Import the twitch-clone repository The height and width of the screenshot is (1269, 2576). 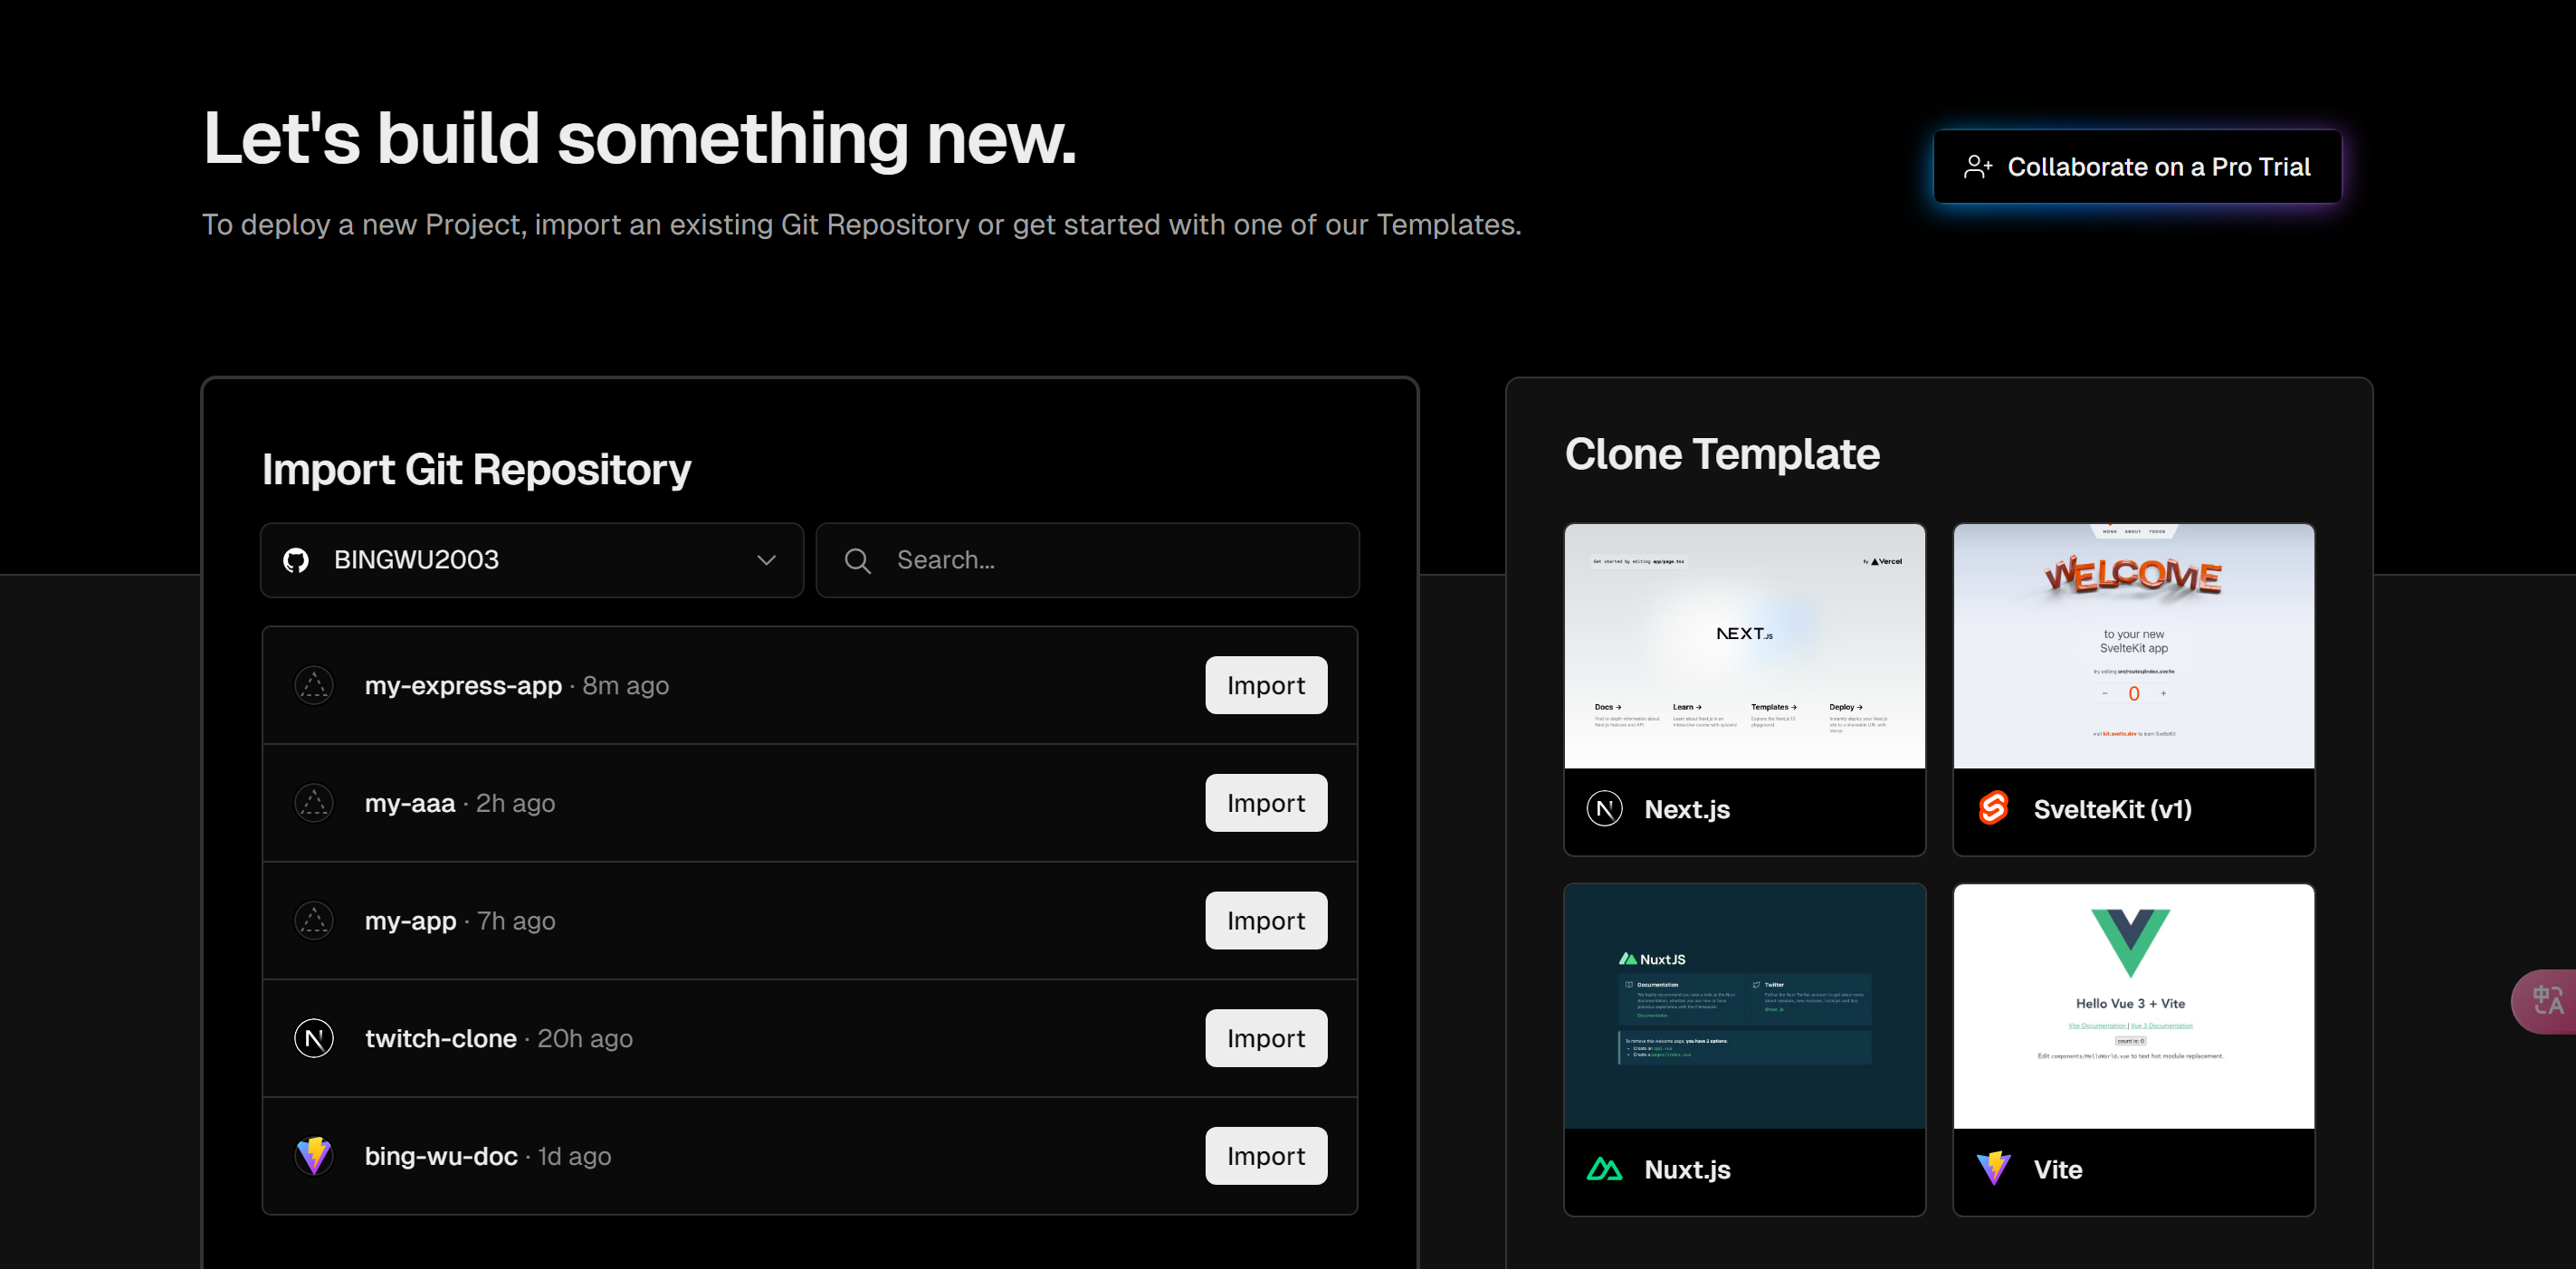(x=1265, y=1038)
